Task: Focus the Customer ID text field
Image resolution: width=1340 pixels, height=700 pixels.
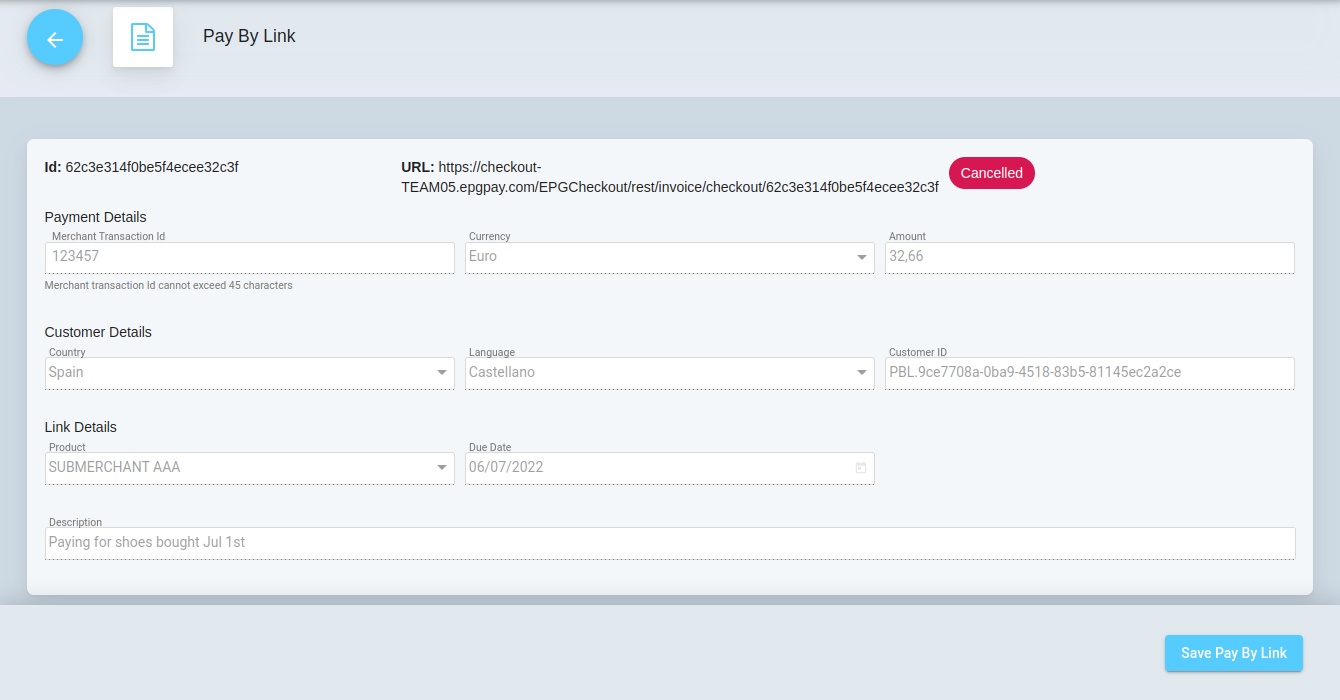Action: (1088, 372)
